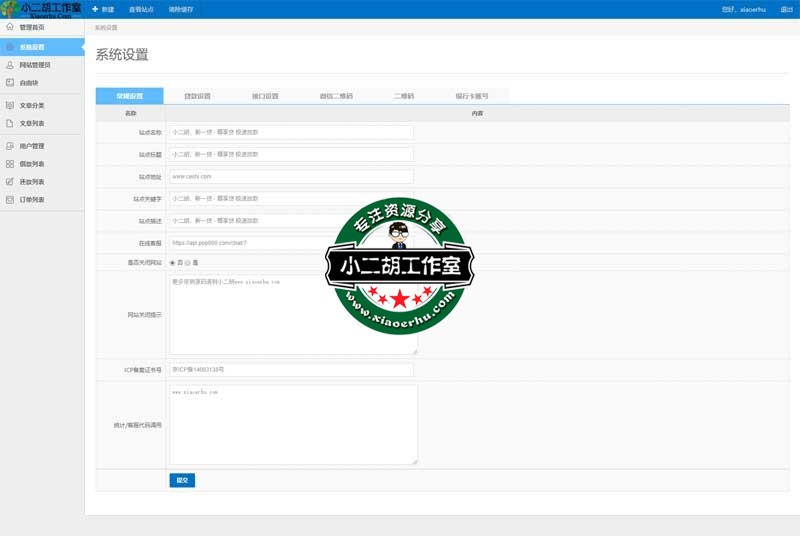The height and width of the screenshot is (536, 800).
Task: Click the 文章分类 sidebar icon
Action: [10, 105]
